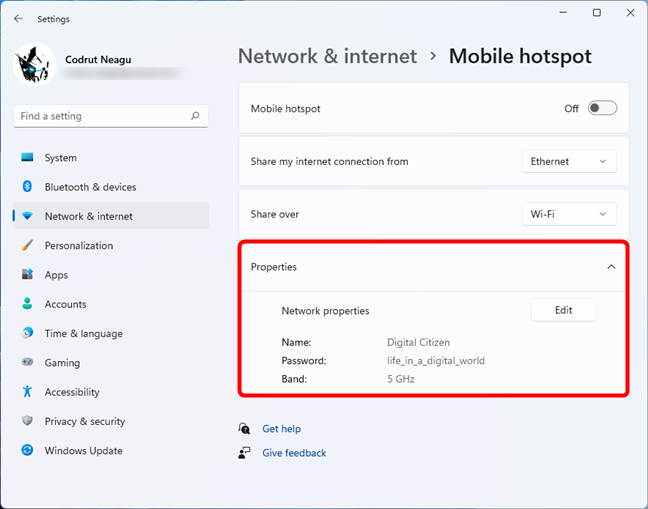Click the Mobile hotspot page title
Viewport: 648px width, 509px height.
click(520, 56)
